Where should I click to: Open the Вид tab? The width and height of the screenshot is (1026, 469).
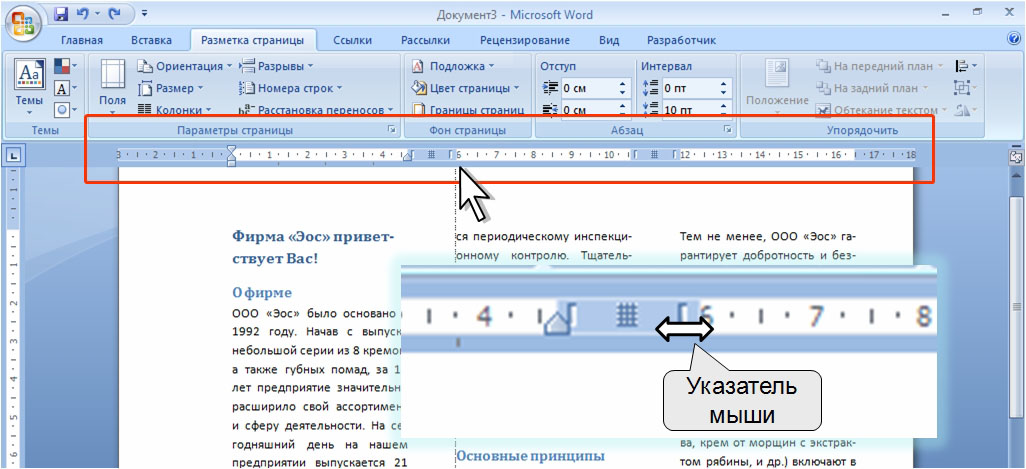[x=609, y=41]
